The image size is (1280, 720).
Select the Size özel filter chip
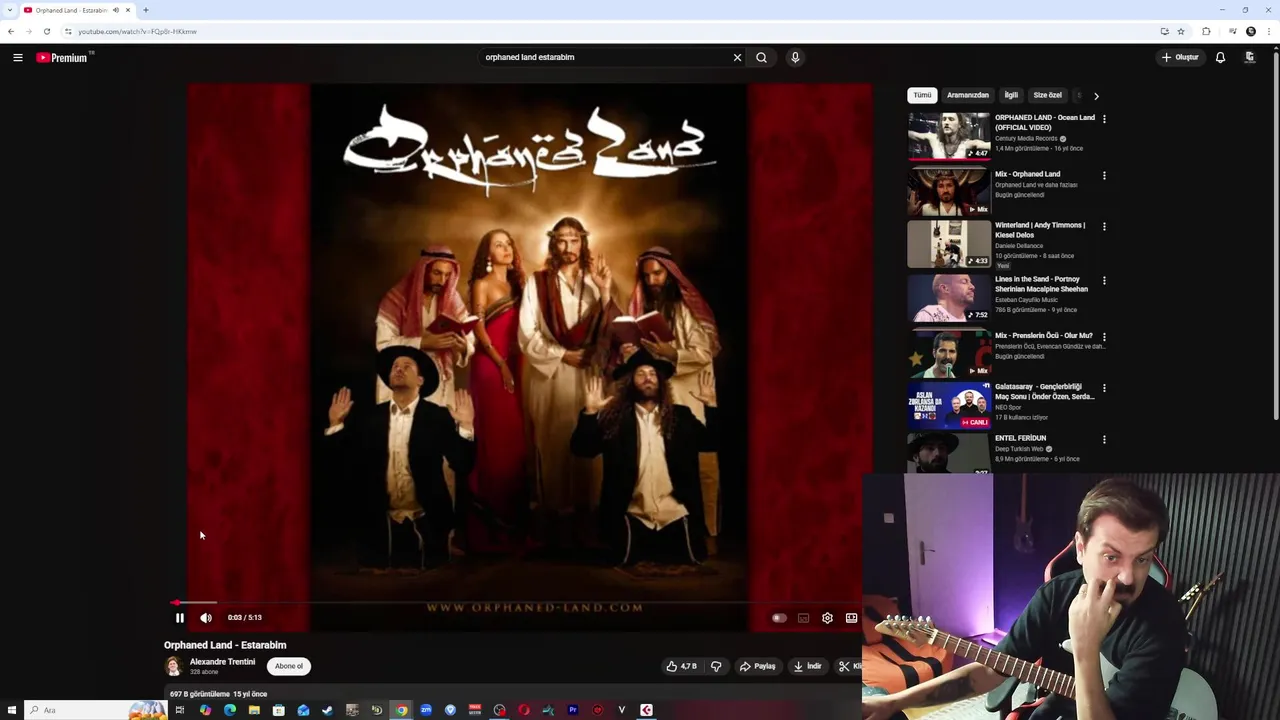click(x=1047, y=95)
